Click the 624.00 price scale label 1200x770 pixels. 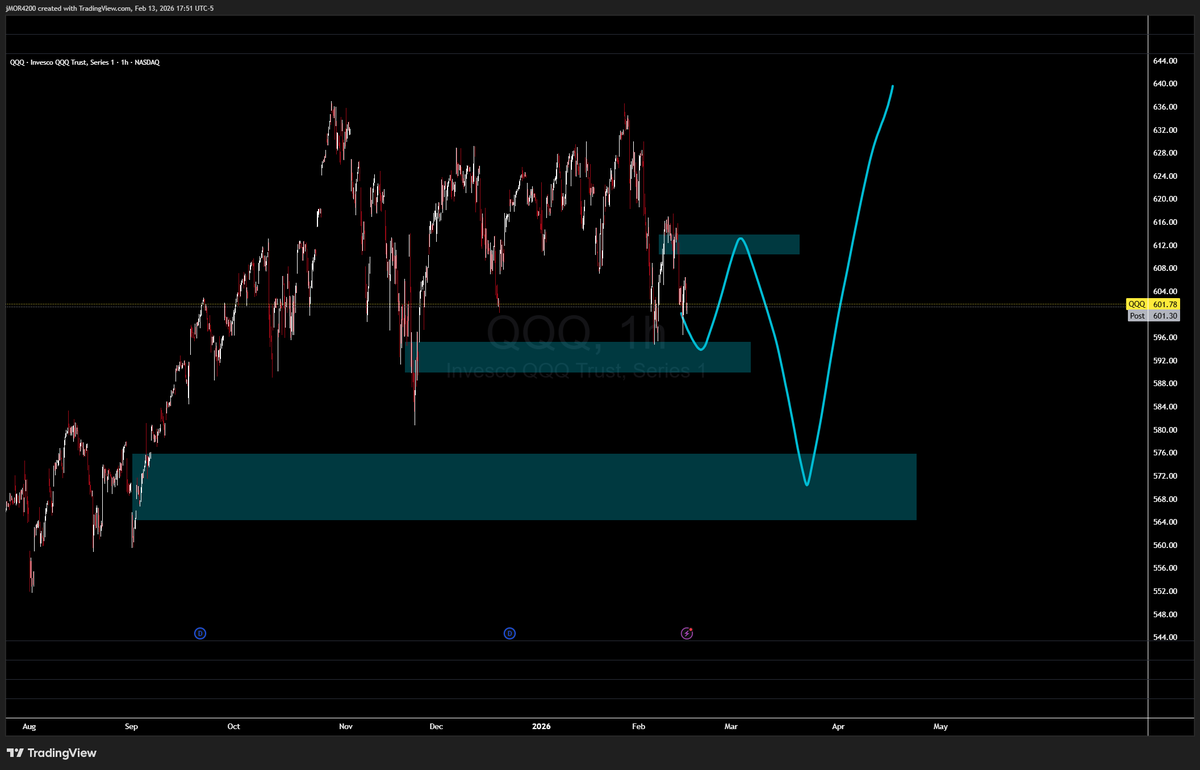pos(1166,176)
